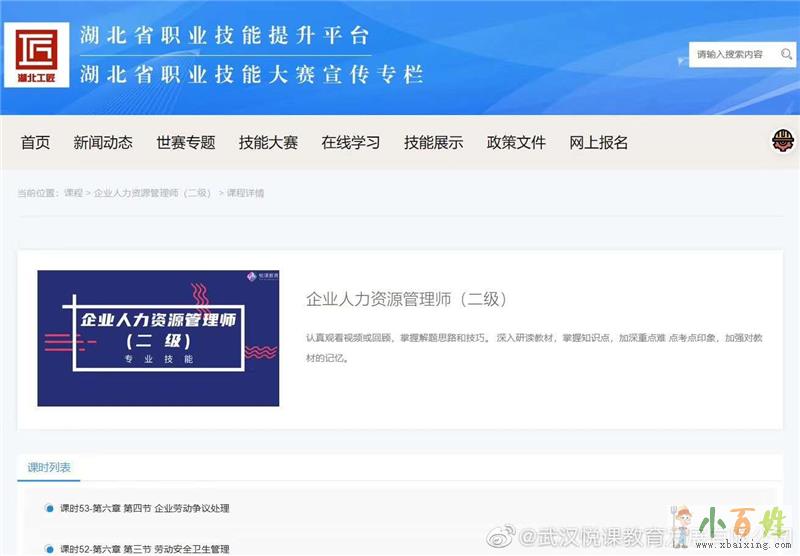800x556 pixels.
Task: Select 技能大赛 in the navigation bar
Action: pos(268,143)
